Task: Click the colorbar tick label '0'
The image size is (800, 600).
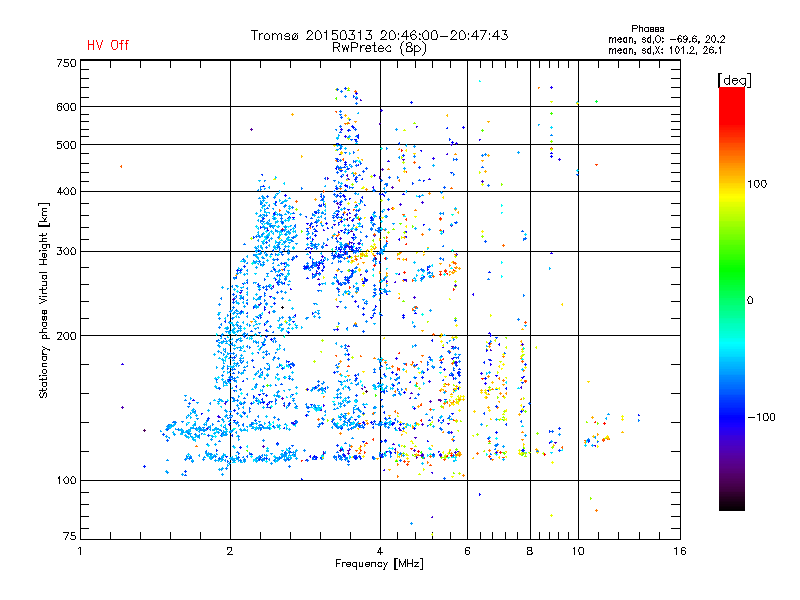Action: click(750, 301)
